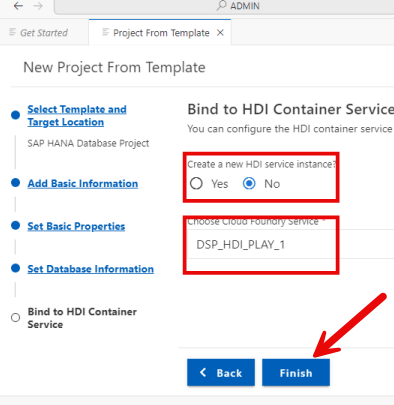This screenshot has height=405, width=394.
Task: Open the Select Template and Target Location step
Action: click(77, 115)
